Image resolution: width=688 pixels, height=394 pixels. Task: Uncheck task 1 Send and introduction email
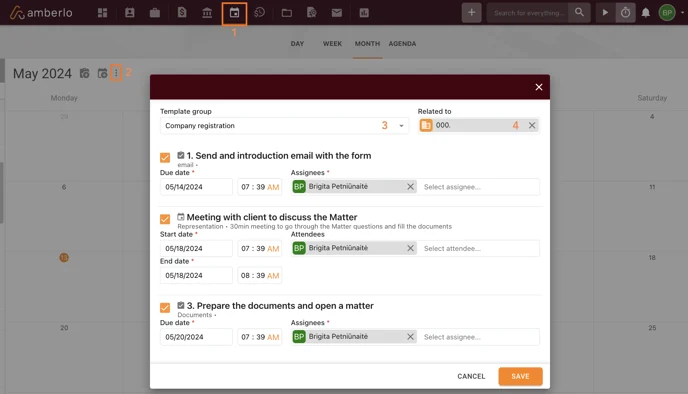coord(165,158)
